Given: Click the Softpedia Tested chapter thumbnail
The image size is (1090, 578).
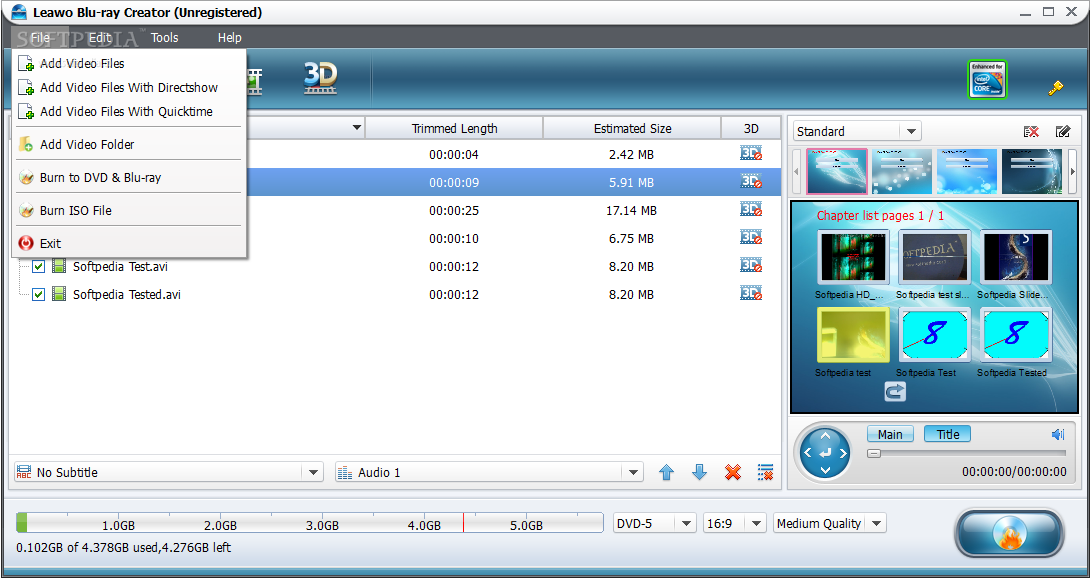Looking at the screenshot, I should click(1016, 335).
